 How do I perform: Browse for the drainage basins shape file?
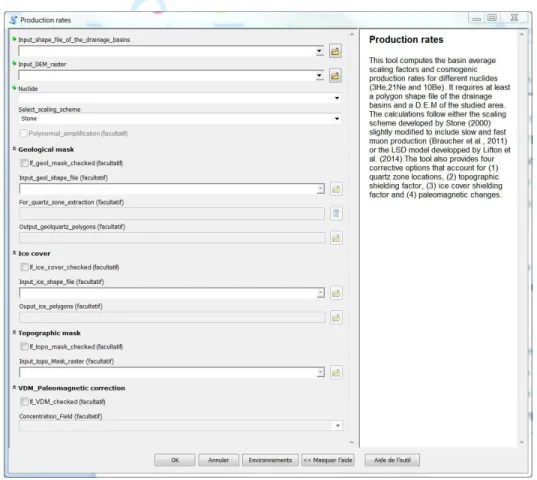tap(335, 51)
